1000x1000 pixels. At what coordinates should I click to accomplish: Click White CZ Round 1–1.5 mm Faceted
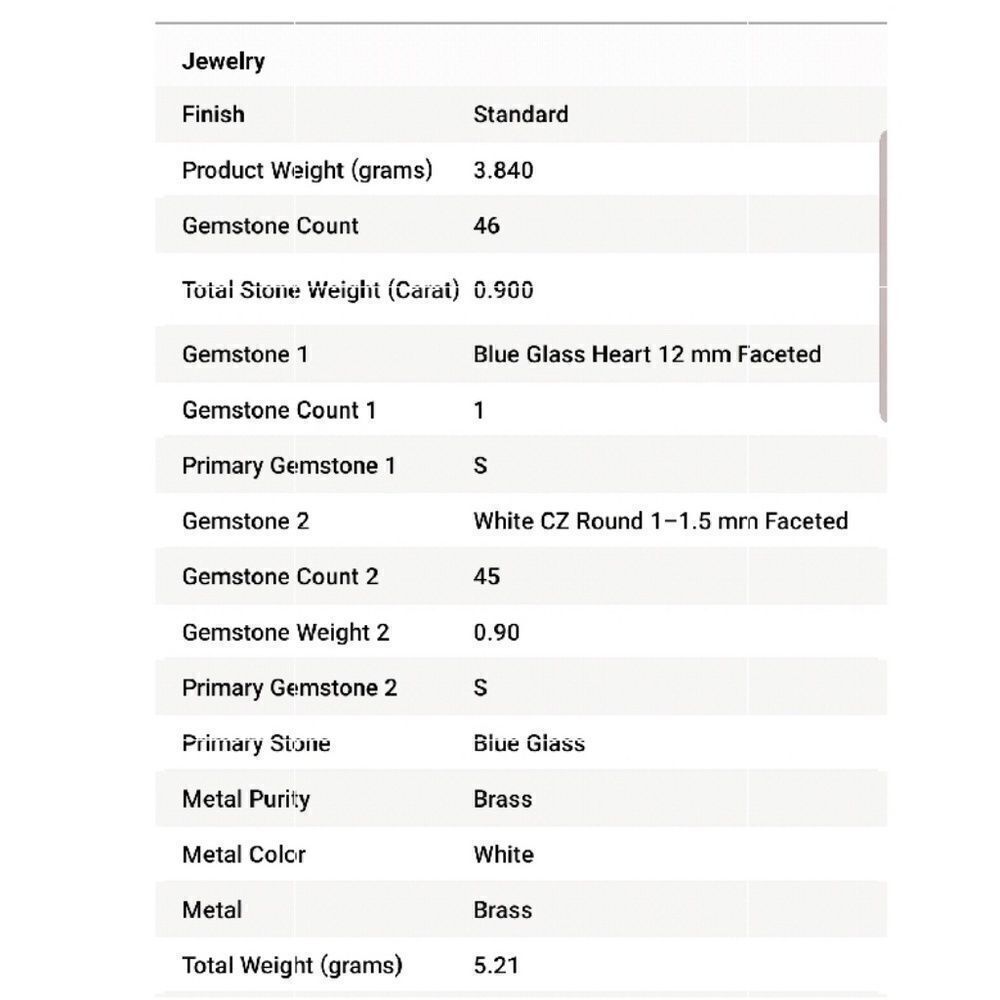660,521
